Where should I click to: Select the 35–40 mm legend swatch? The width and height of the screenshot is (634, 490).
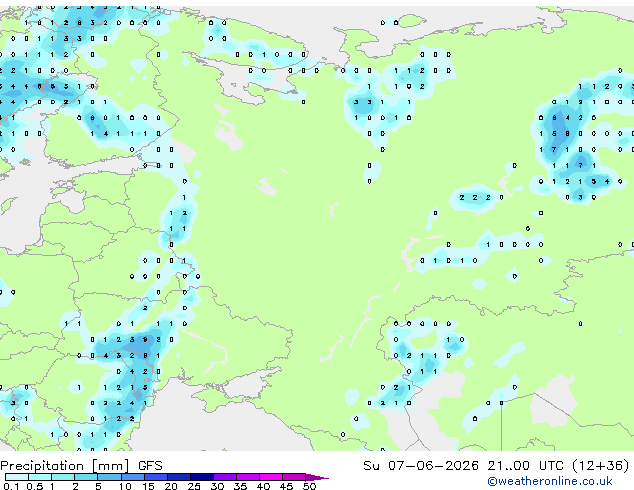(x=247, y=477)
